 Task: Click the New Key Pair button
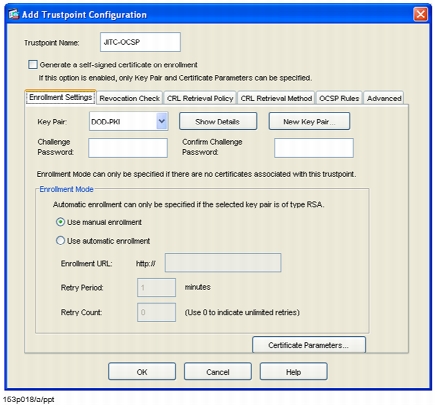(x=309, y=121)
